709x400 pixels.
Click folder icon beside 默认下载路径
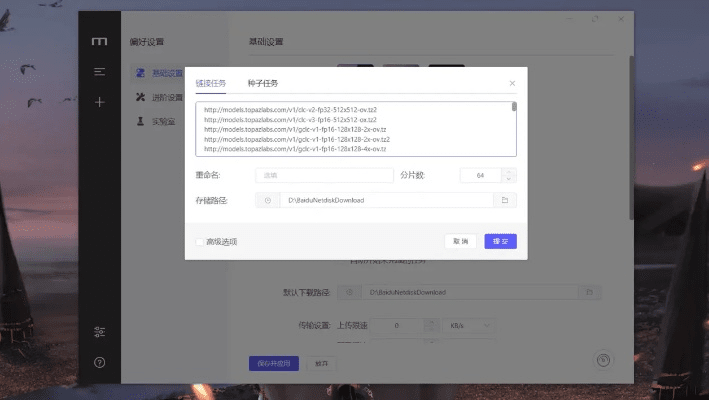click(589, 292)
